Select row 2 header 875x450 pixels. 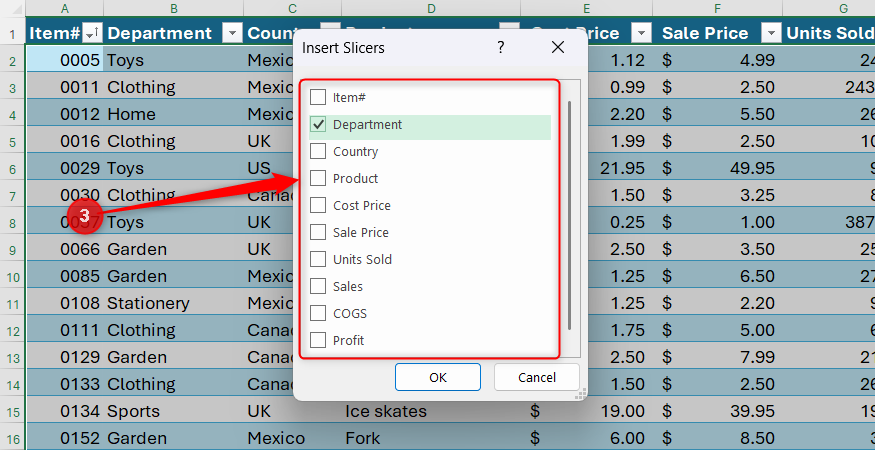pos(12,60)
